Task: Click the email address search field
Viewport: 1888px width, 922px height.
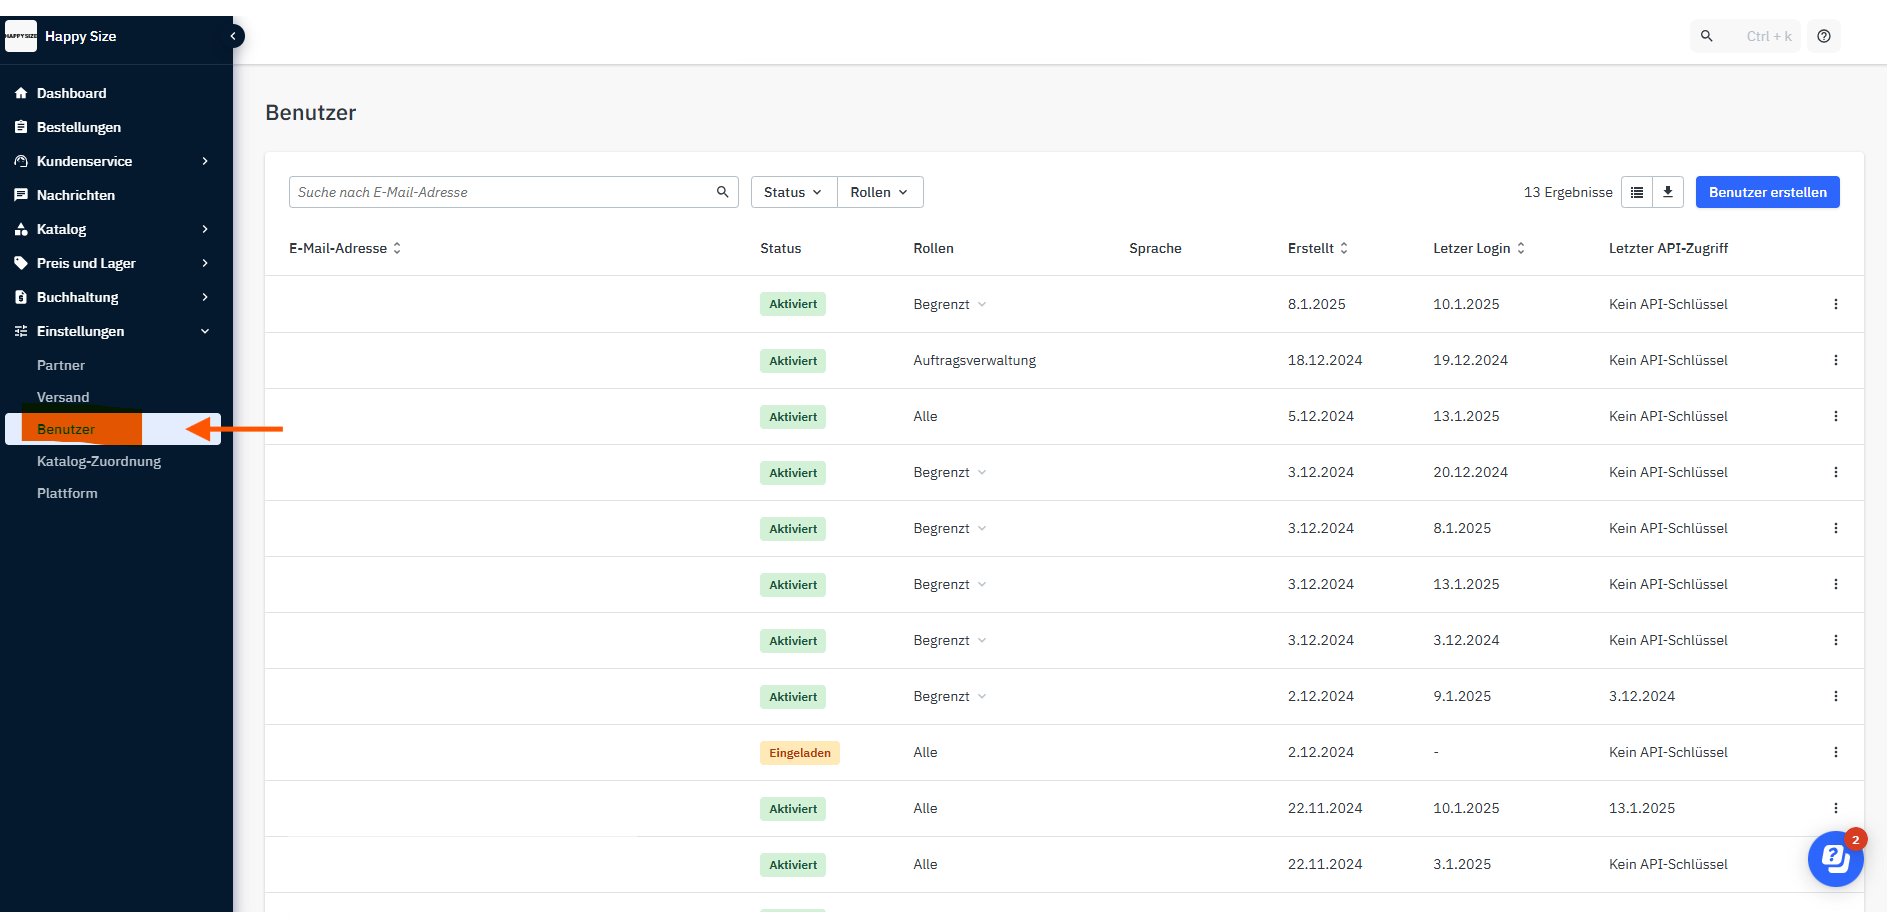Action: point(500,192)
